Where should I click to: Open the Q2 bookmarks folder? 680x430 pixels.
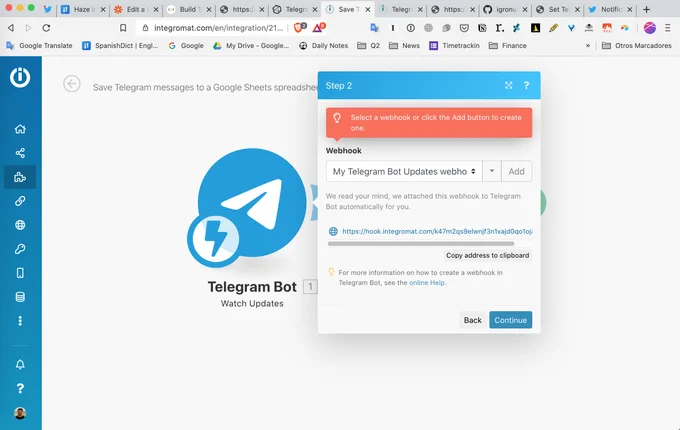click(x=369, y=46)
